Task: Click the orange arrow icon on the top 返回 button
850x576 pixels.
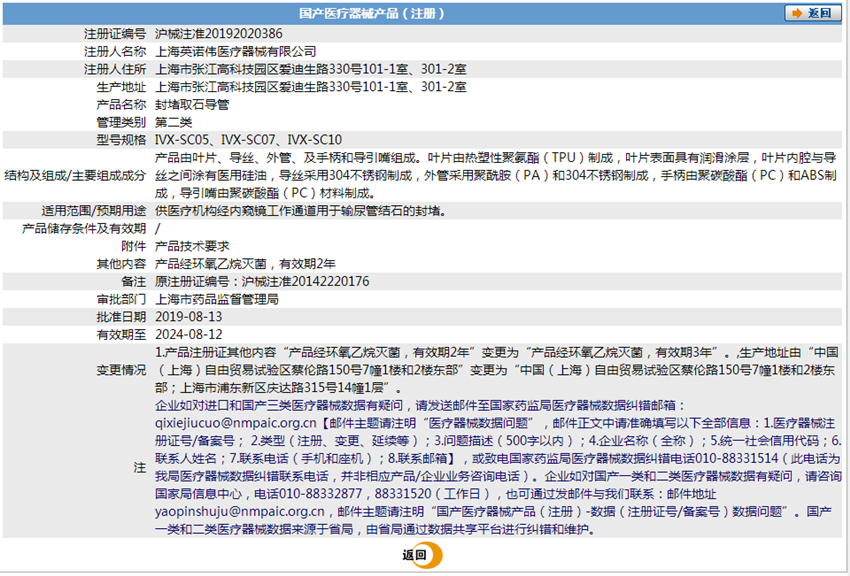Action: pos(796,13)
